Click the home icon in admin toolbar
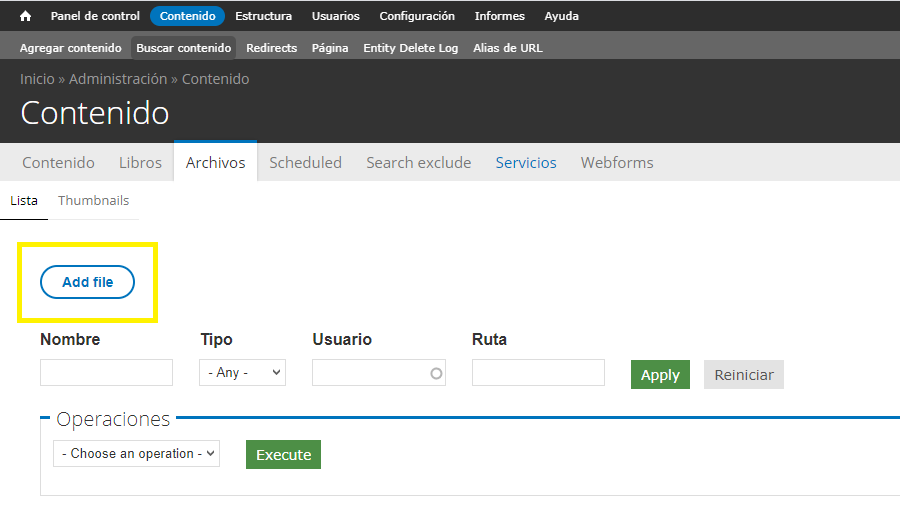 [x=26, y=16]
